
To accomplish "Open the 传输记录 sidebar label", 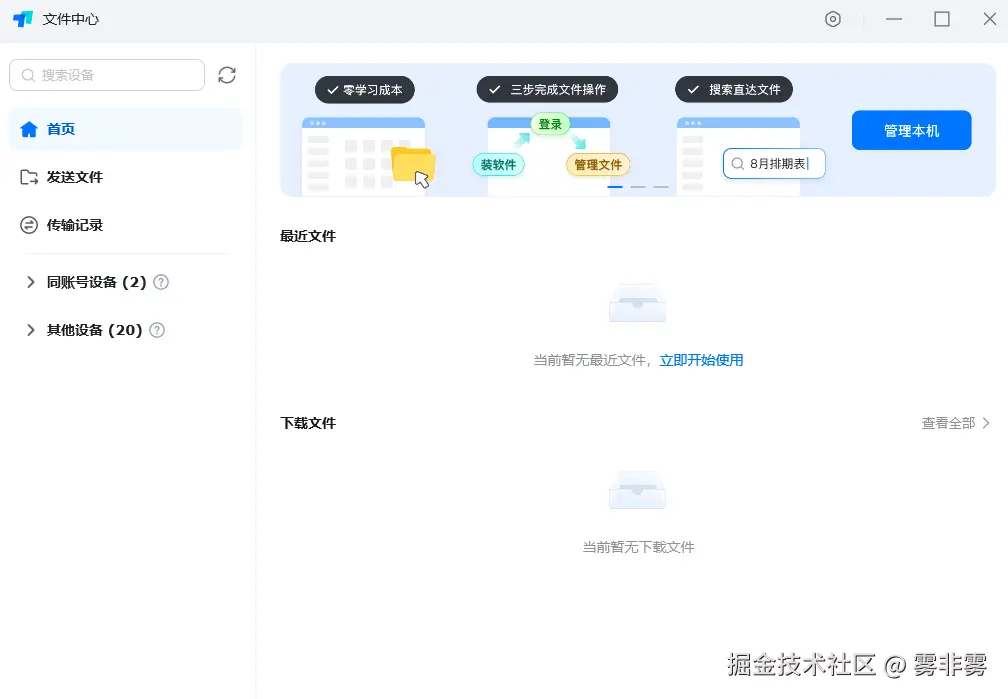I will [x=75, y=225].
